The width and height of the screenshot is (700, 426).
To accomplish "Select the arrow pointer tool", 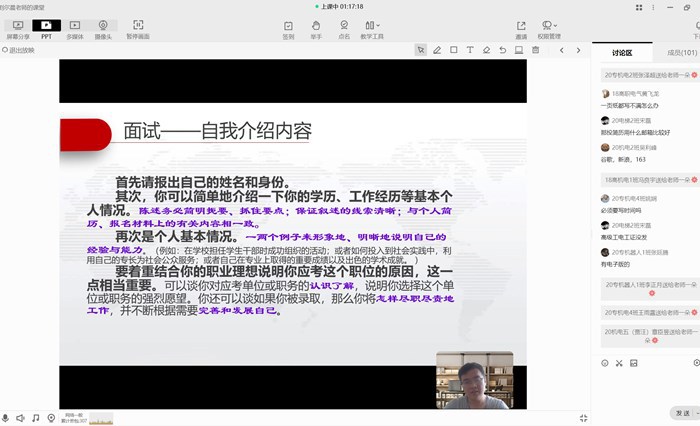I will 421,49.
